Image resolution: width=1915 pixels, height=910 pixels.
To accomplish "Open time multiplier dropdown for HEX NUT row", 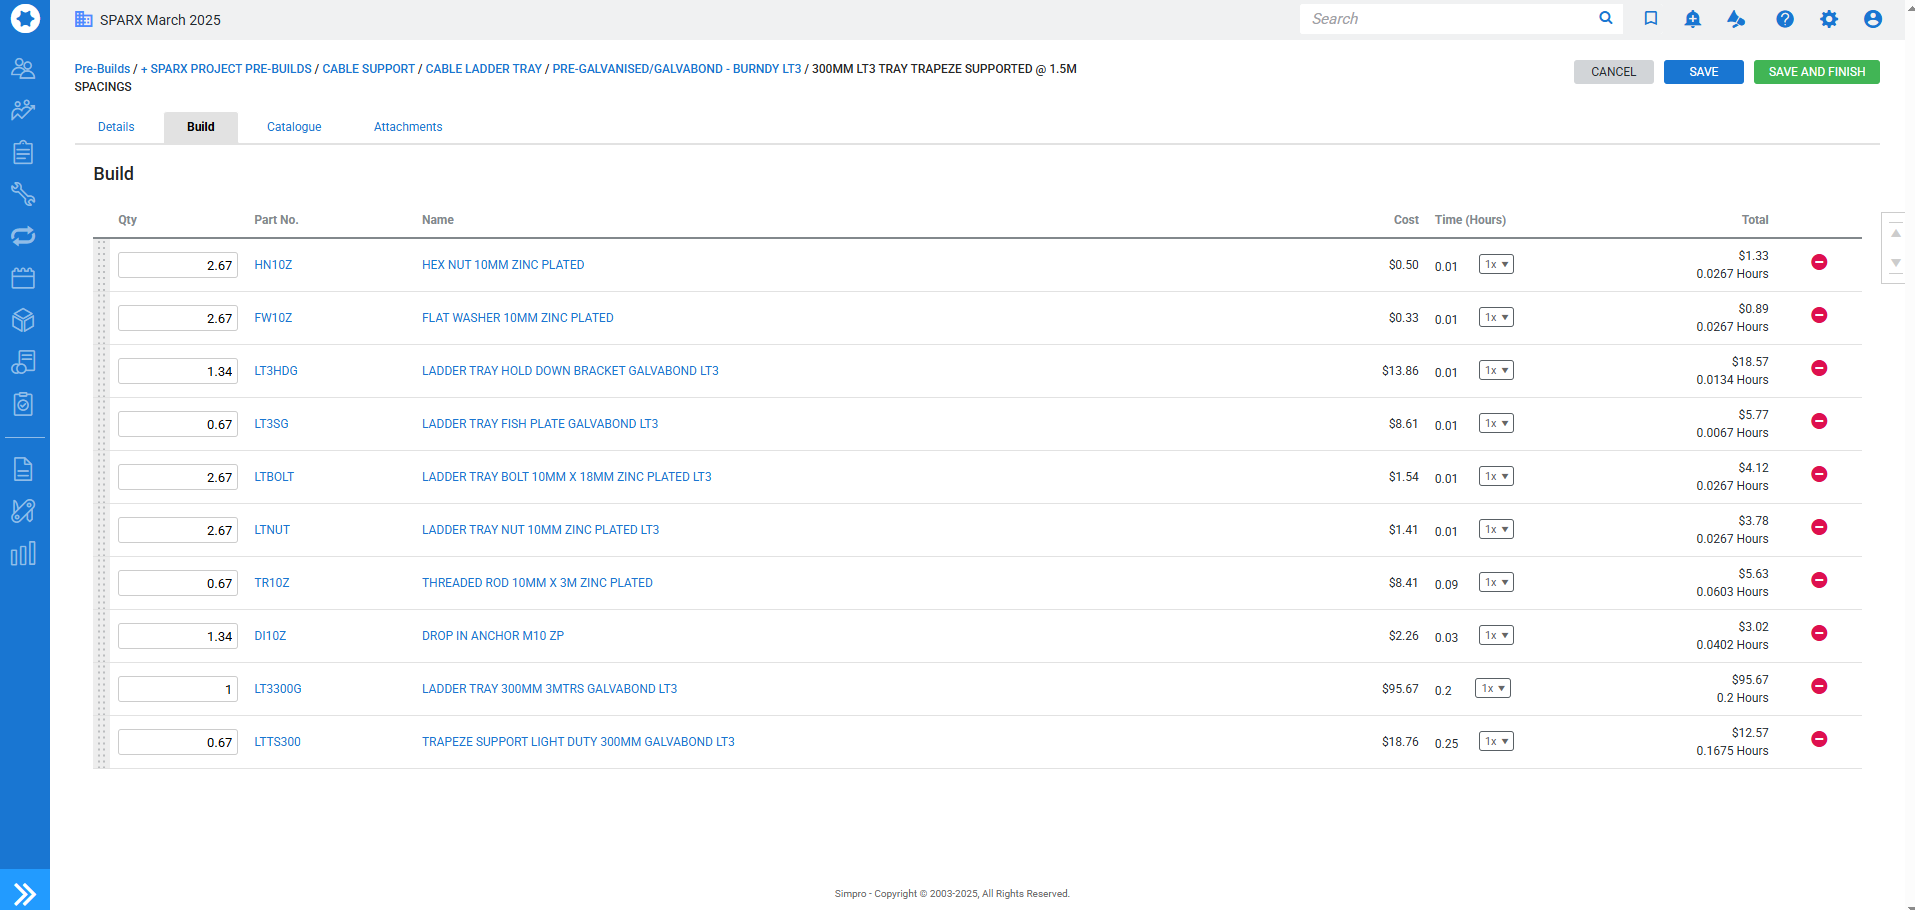I will pyautogui.click(x=1496, y=265).
